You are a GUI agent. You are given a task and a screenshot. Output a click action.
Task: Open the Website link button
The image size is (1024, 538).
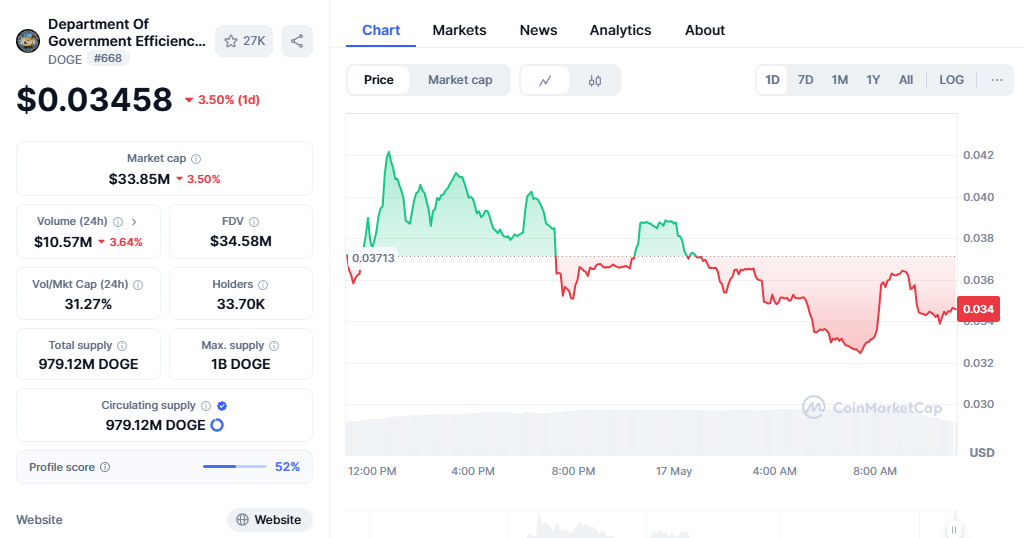point(270,520)
